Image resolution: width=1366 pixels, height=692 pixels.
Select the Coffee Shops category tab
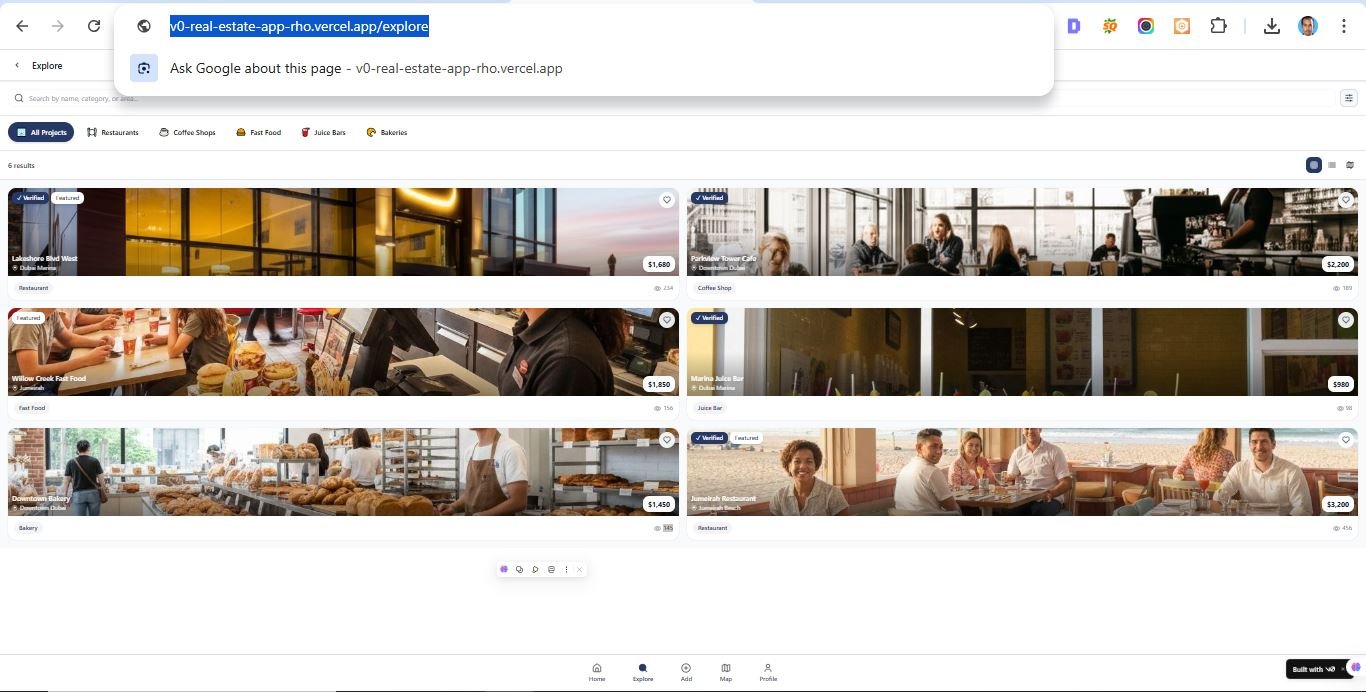(x=187, y=132)
